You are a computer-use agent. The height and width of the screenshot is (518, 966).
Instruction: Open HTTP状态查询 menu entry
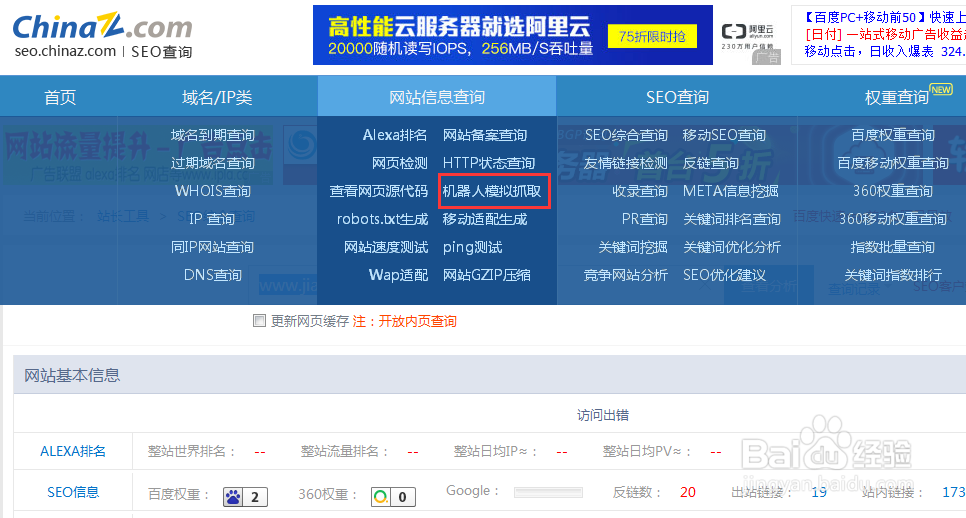click(489, 163)
